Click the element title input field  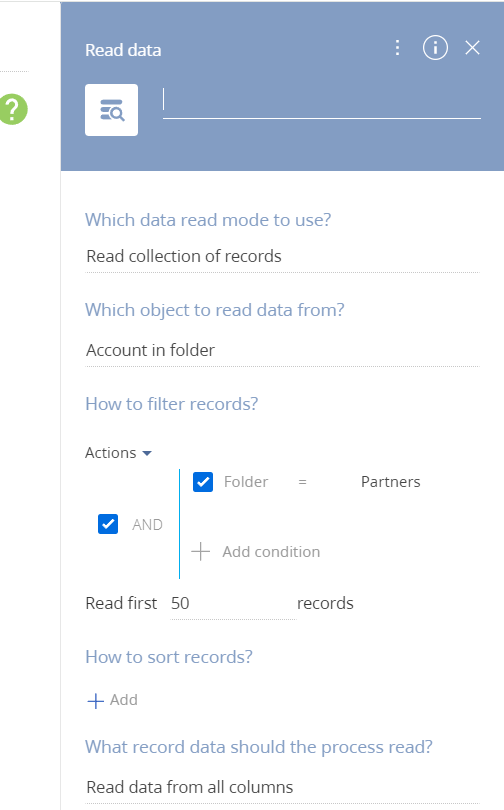(322, 103)
